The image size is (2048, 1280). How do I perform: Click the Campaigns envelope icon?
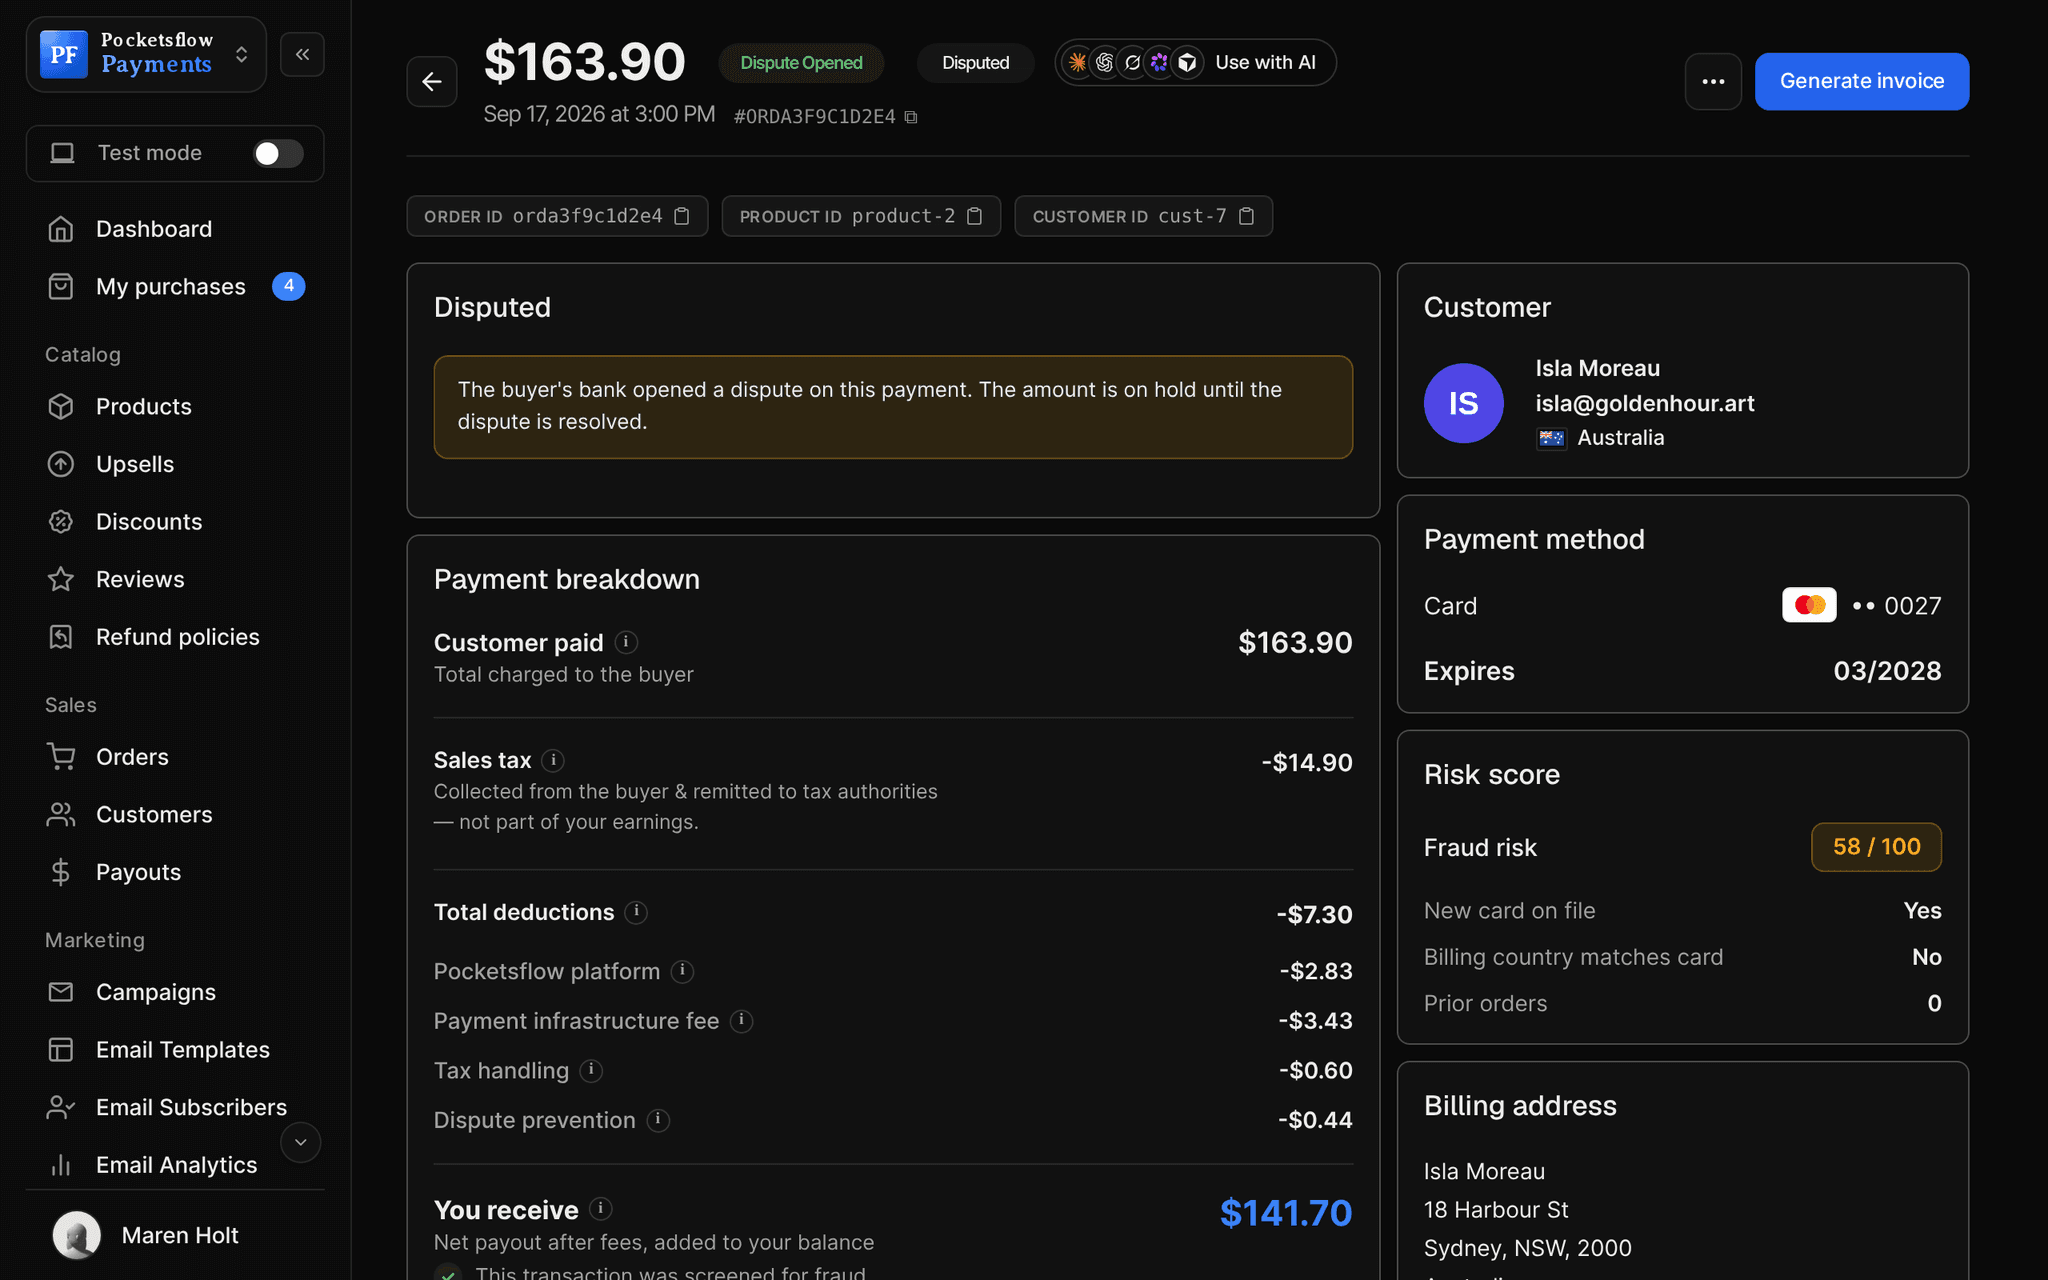coord(61,992)
